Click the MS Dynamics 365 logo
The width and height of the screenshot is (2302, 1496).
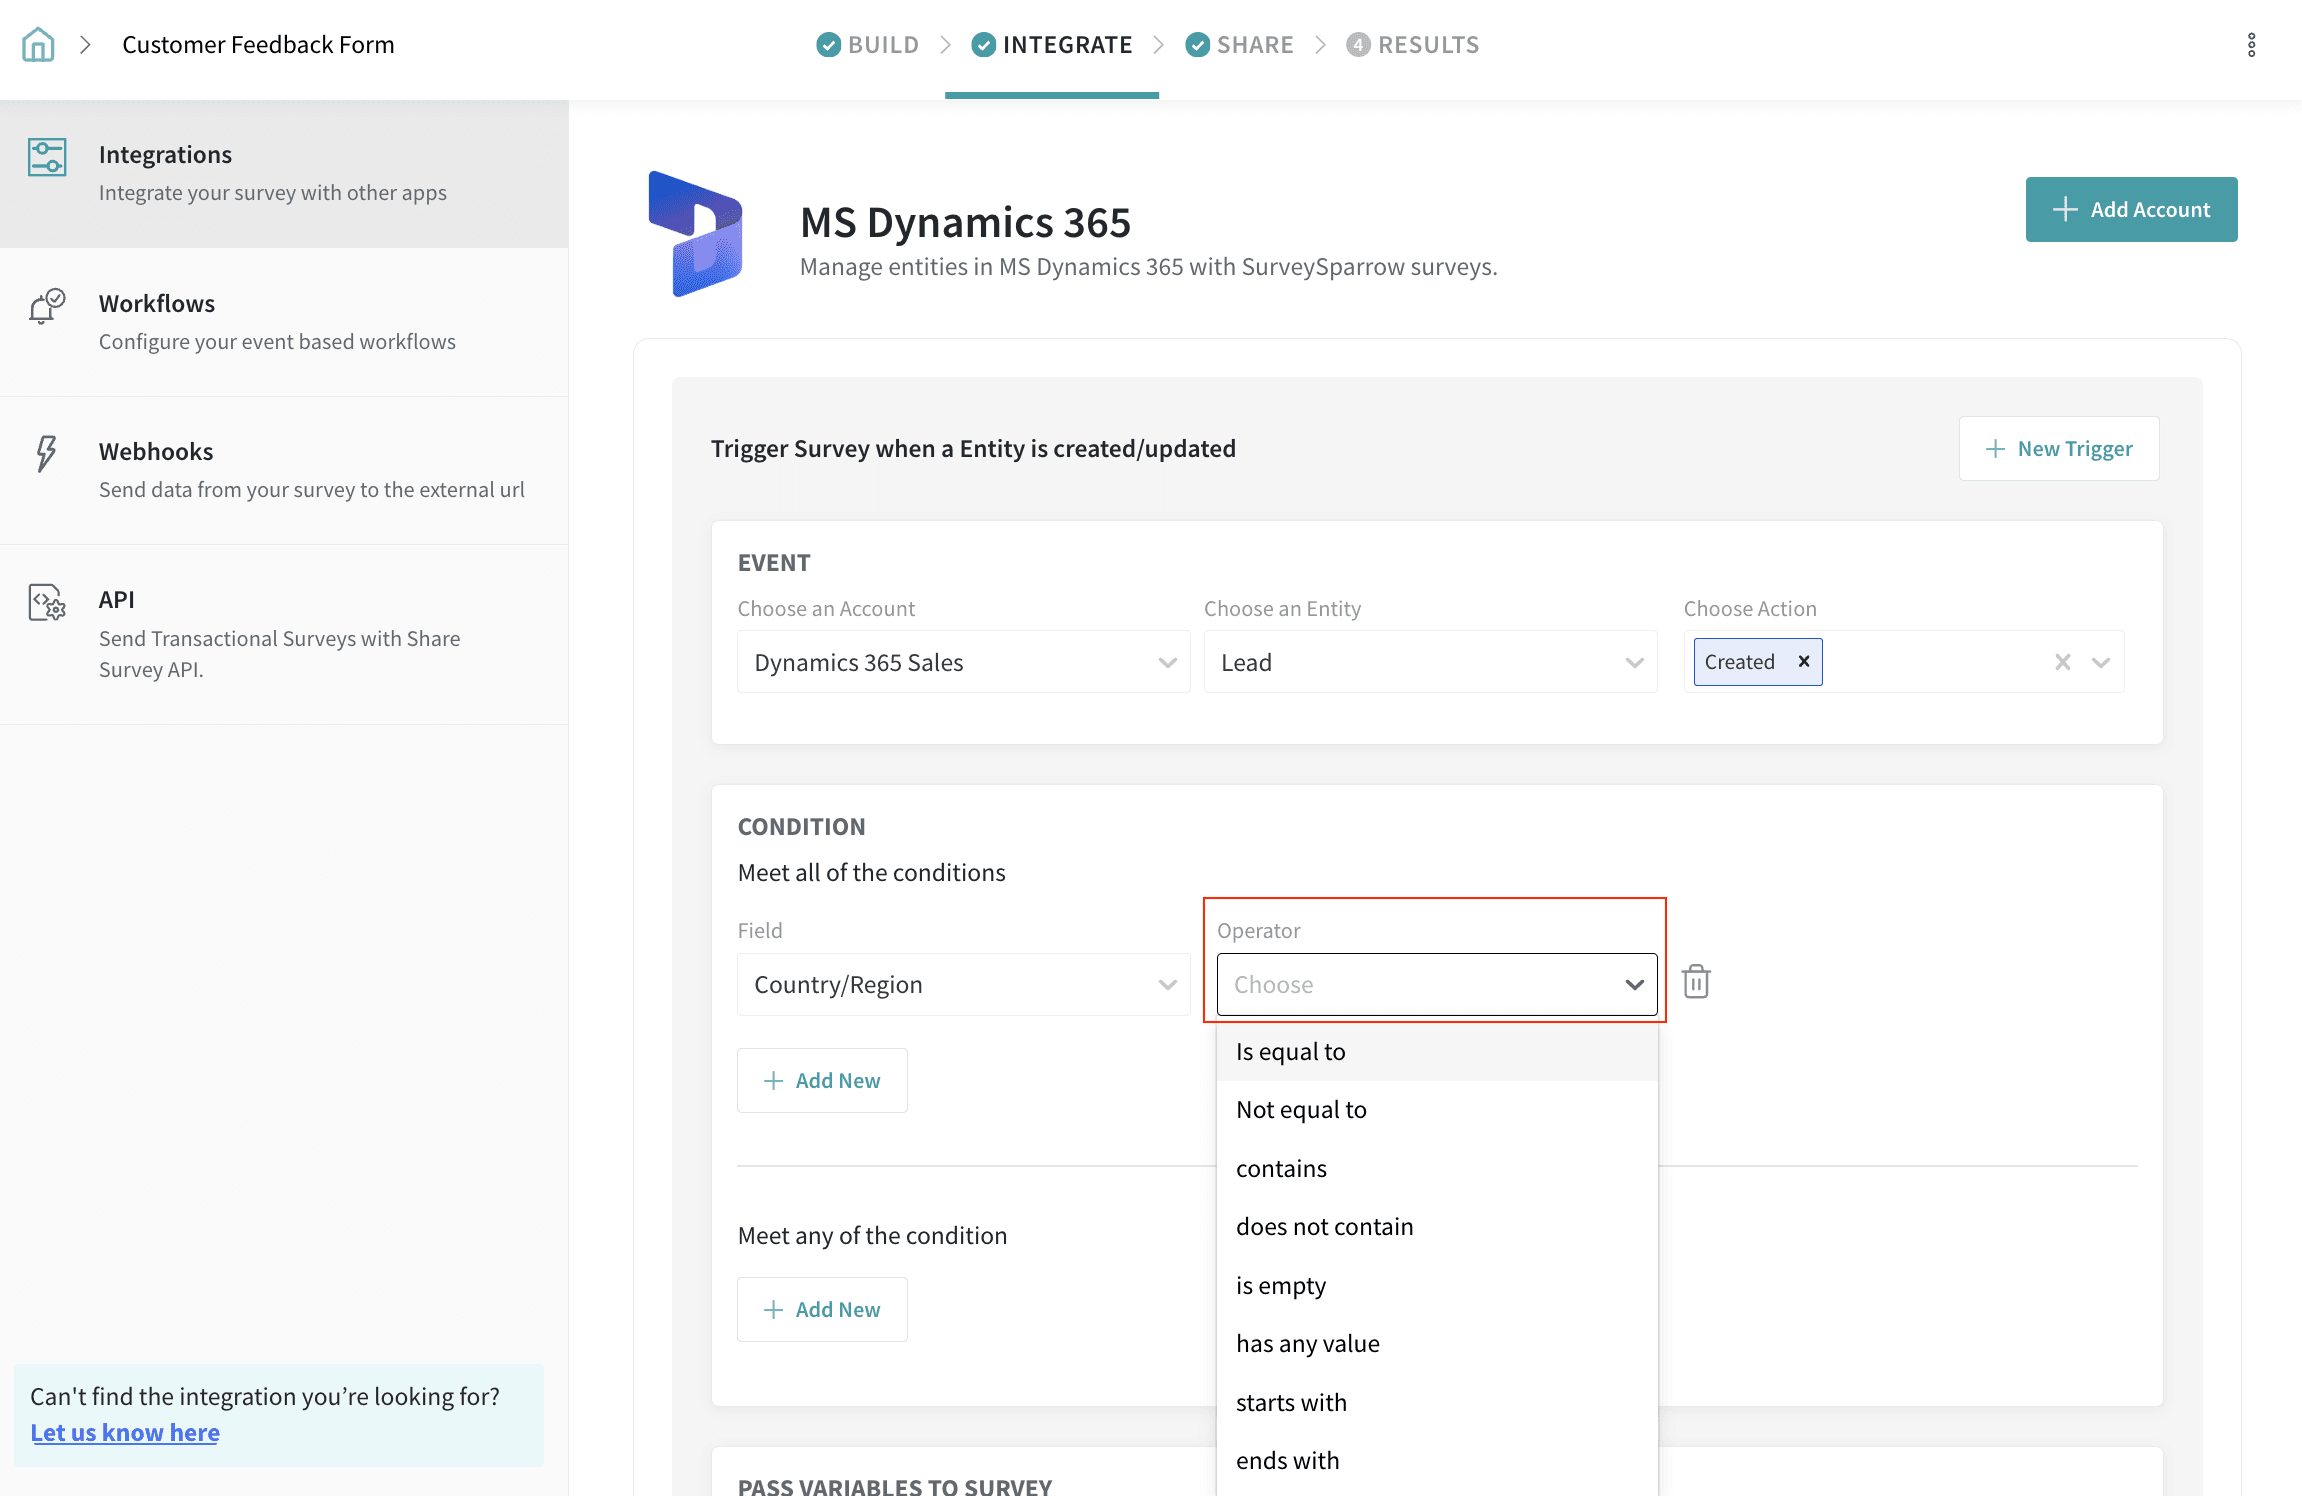697,234
